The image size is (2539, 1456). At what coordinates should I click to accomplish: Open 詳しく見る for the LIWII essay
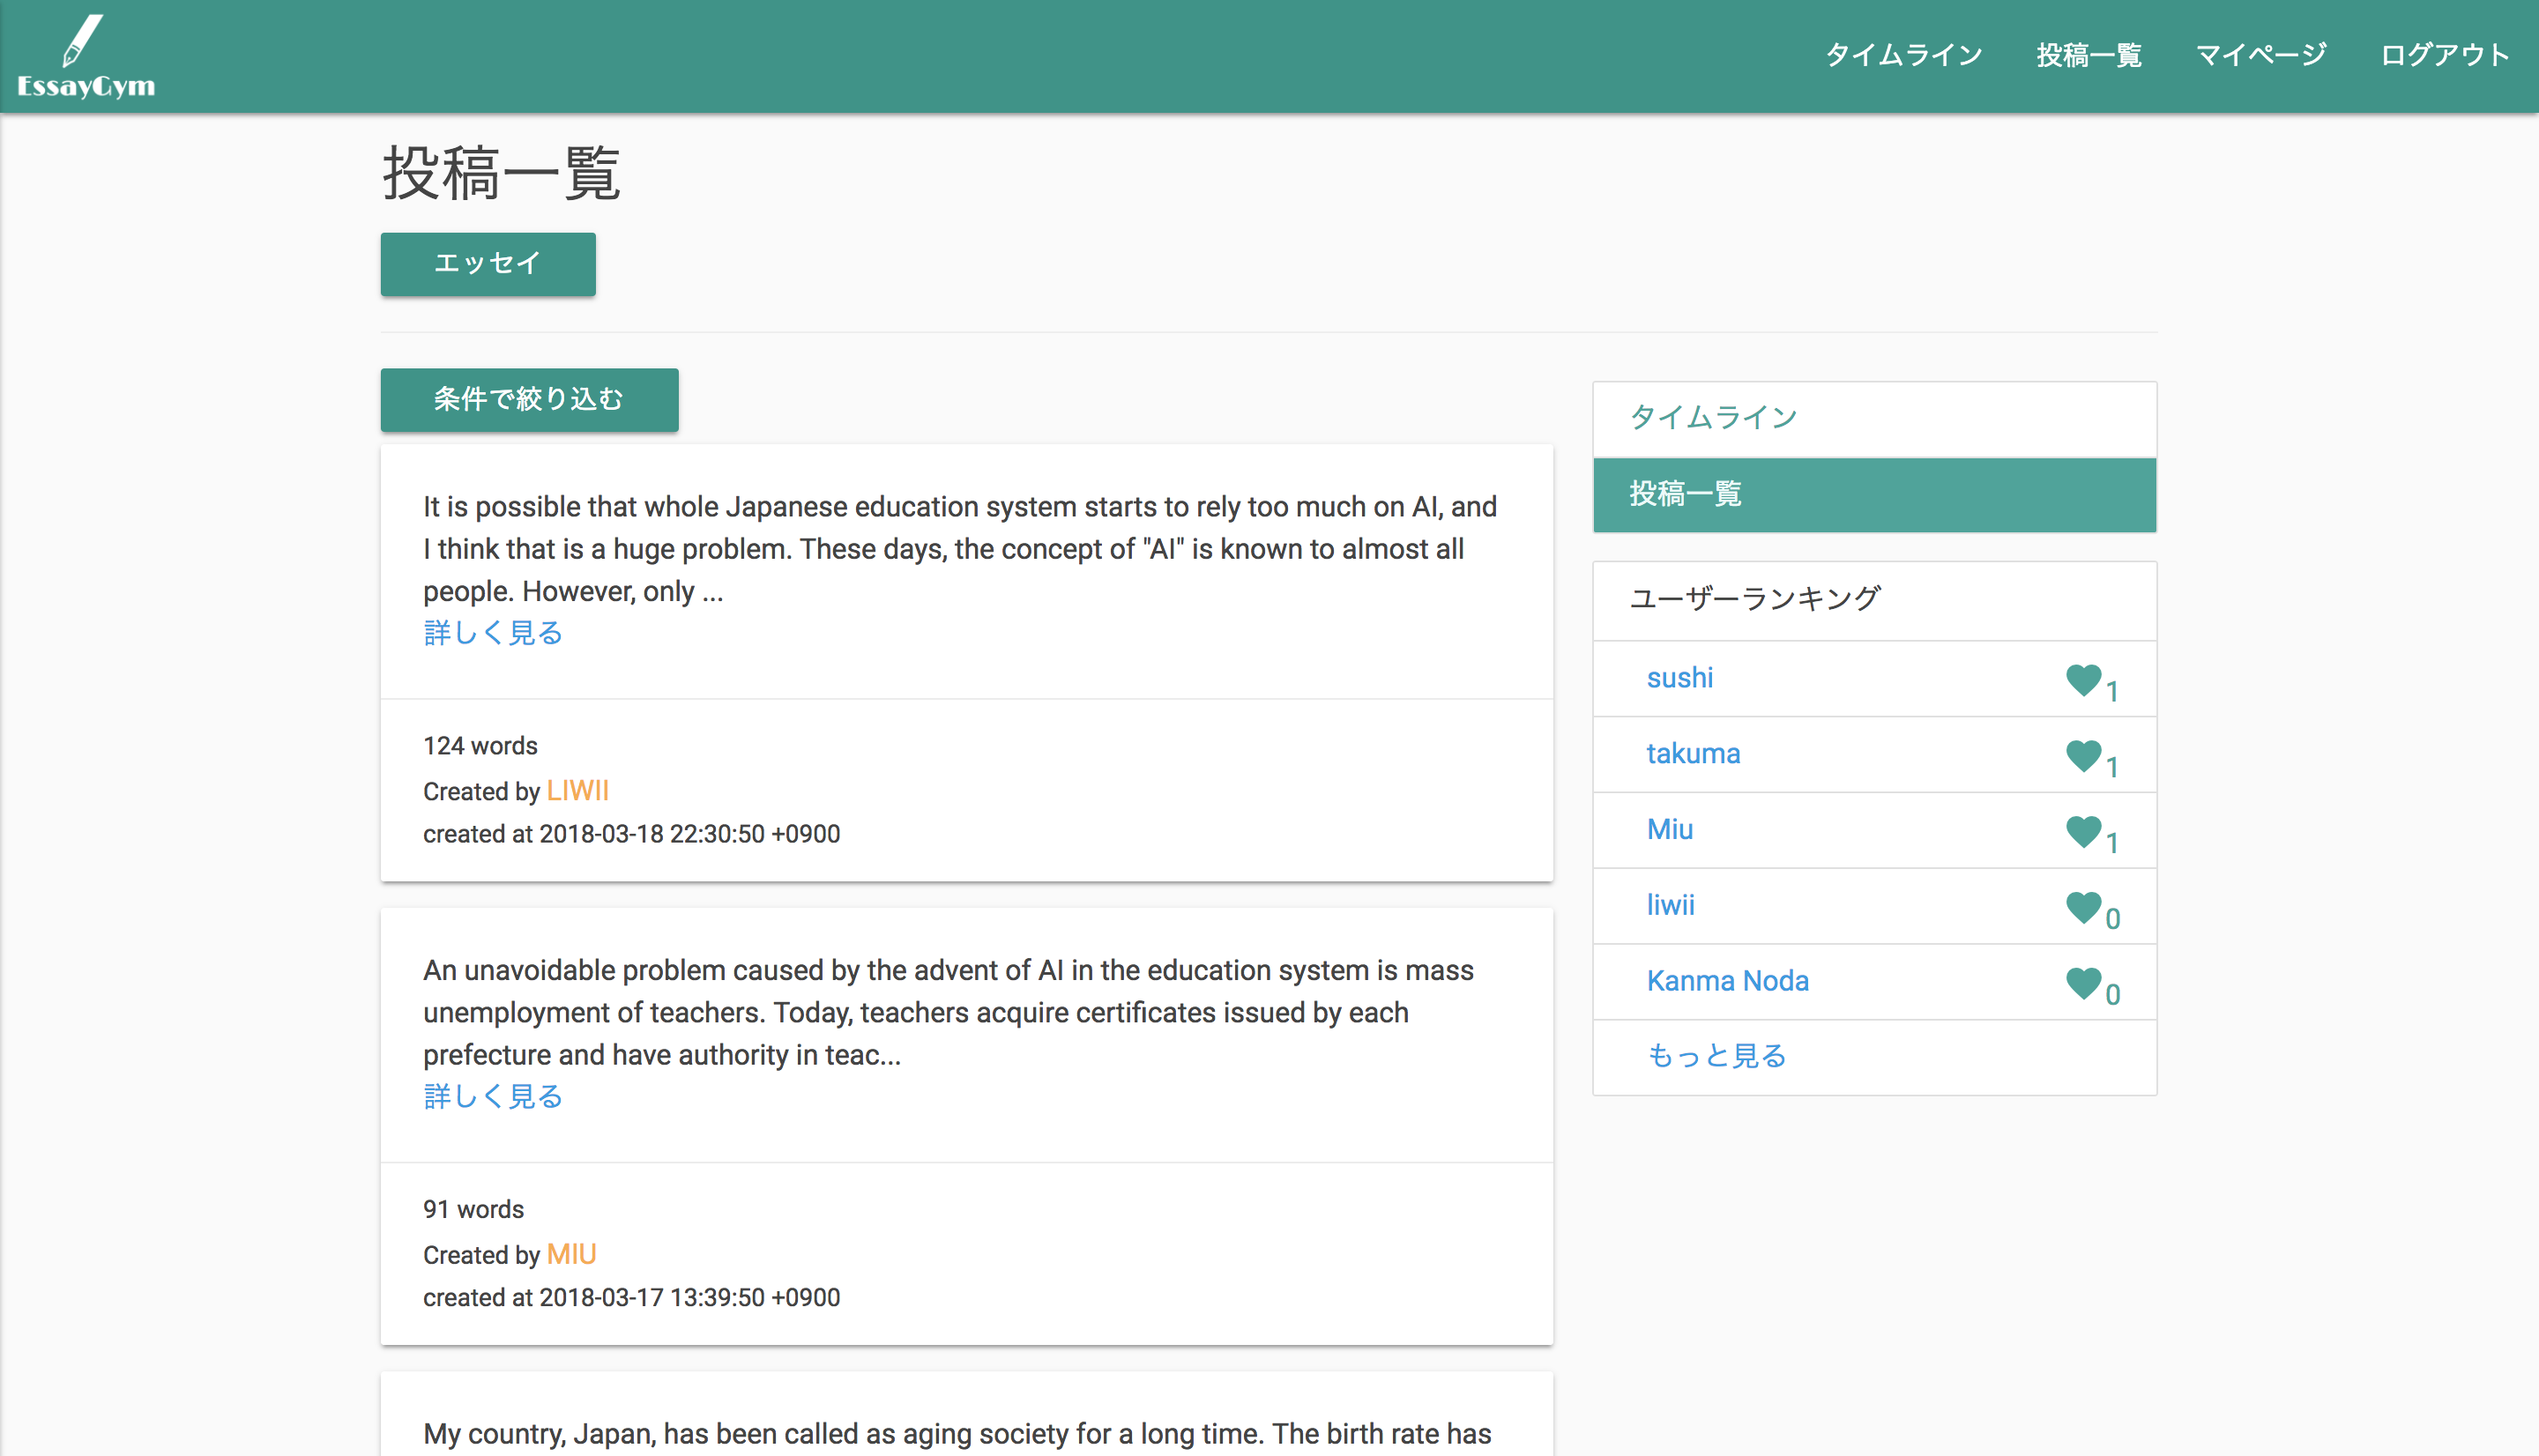click(x=493, y=633)
